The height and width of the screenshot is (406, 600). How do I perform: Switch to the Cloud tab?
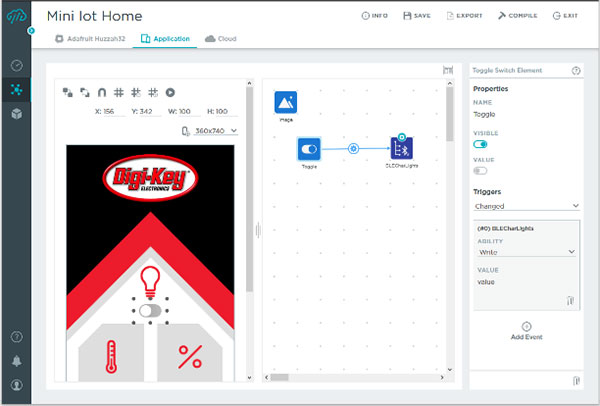tap(221, 39)
